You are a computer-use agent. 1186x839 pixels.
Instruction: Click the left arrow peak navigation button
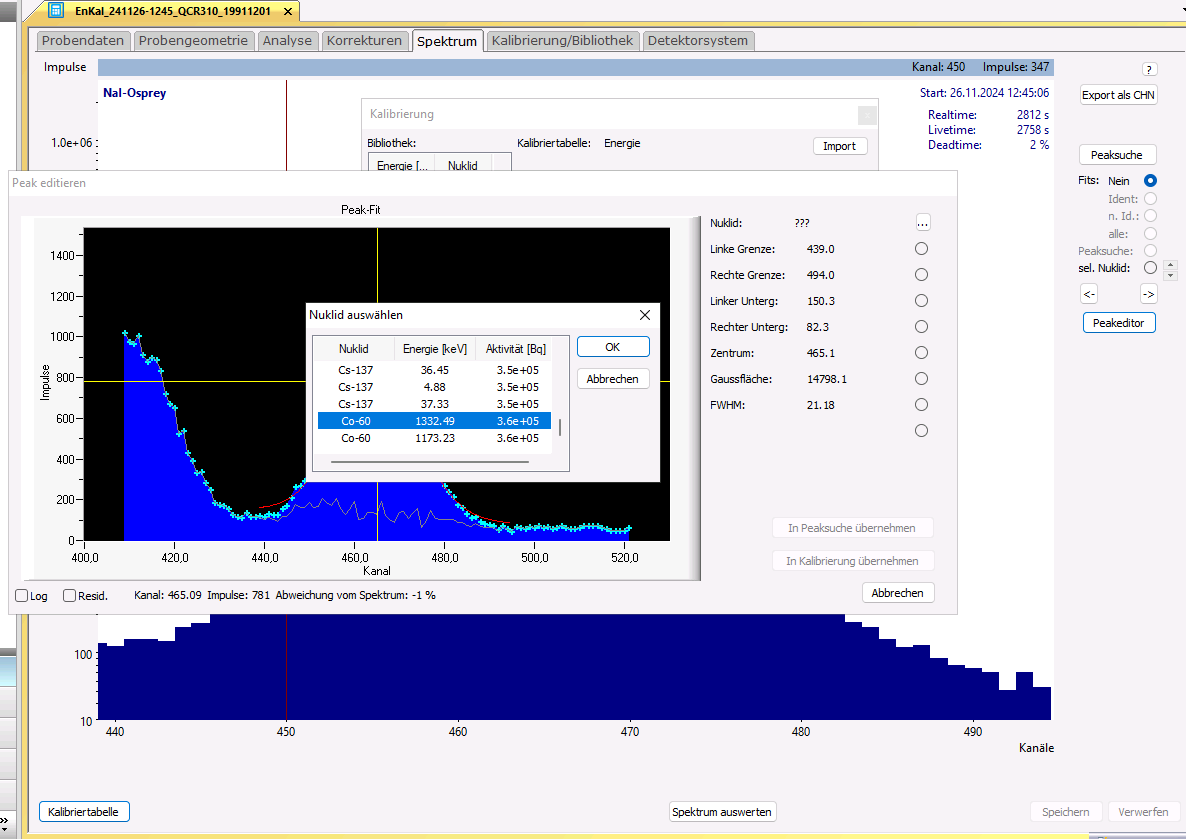coord(1089,294)
